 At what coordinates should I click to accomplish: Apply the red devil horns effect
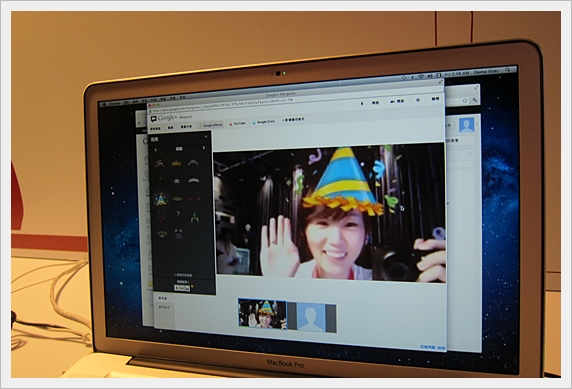pyautogui.click(x=194, y=199)
